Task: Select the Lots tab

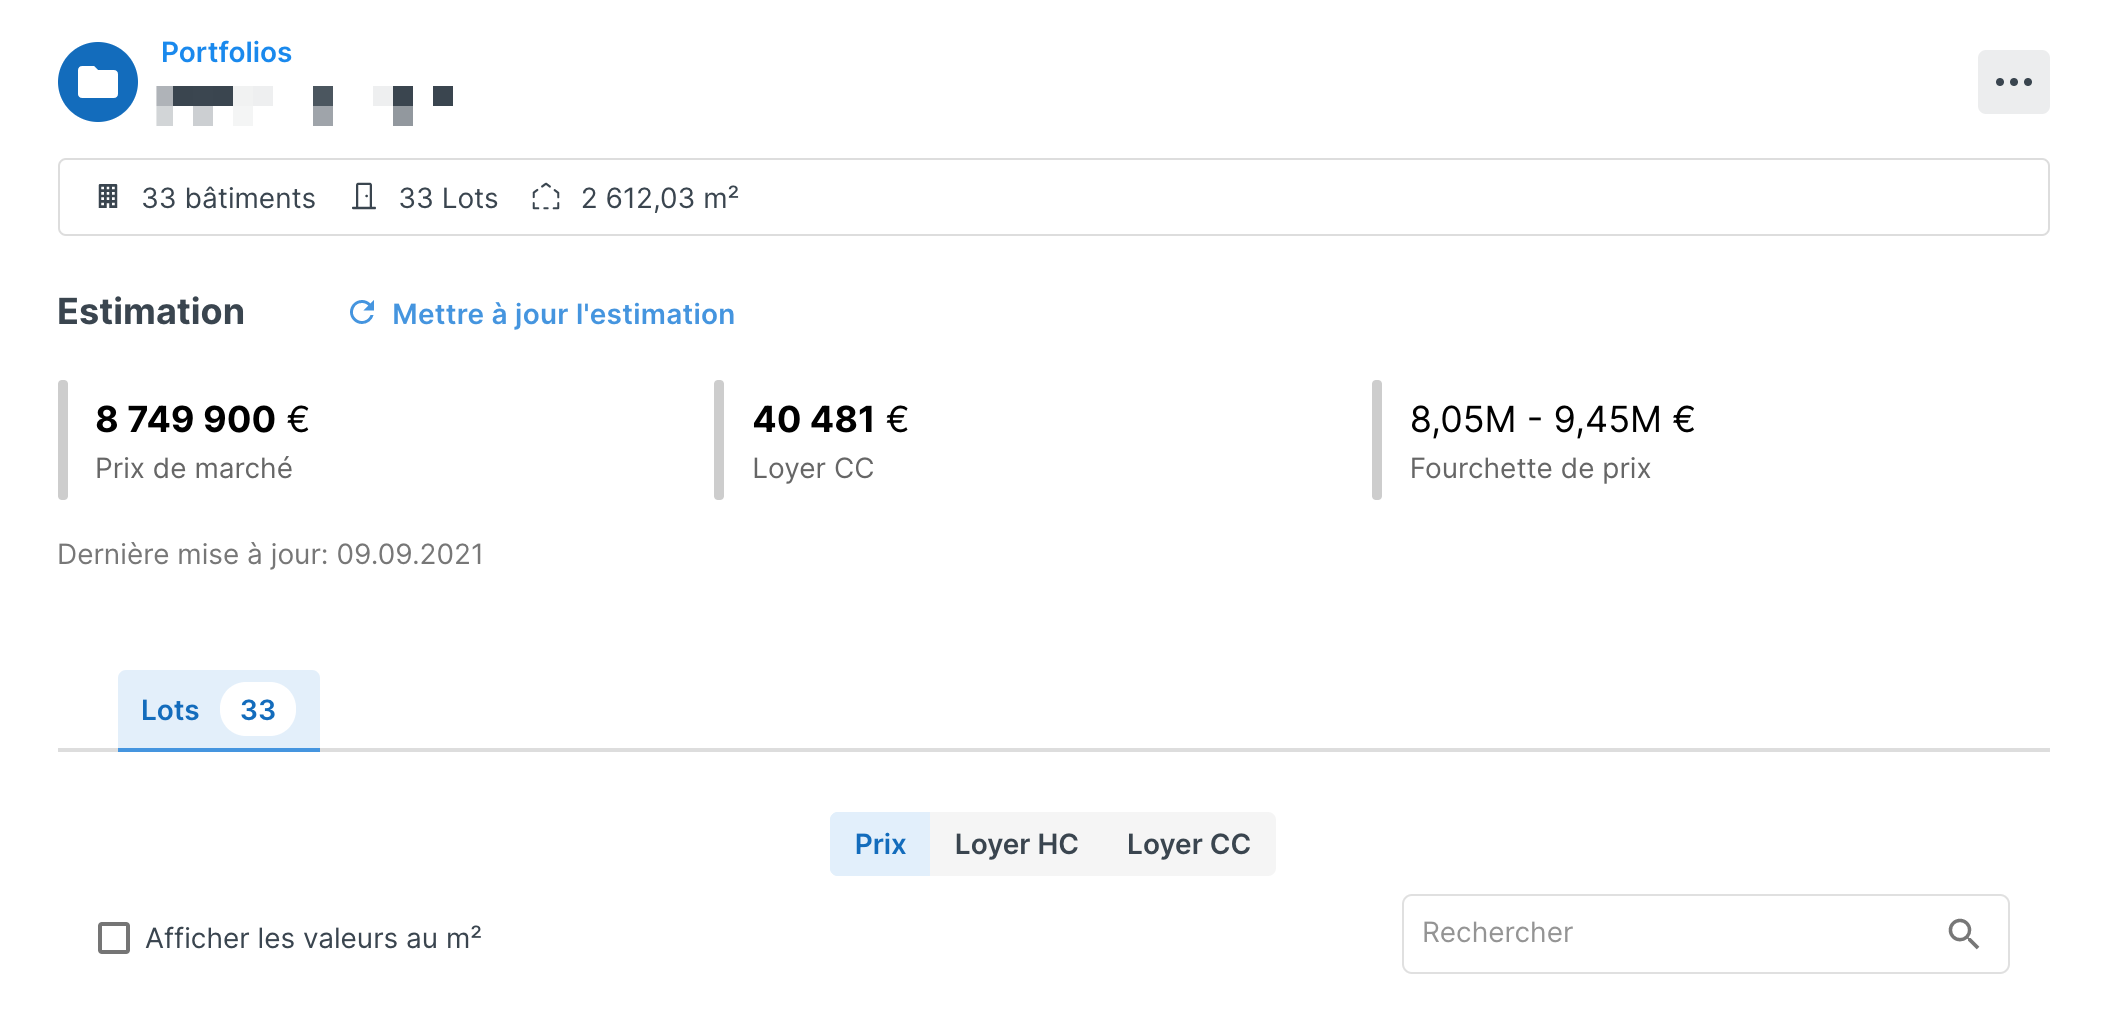Action: tap(218, 710)
